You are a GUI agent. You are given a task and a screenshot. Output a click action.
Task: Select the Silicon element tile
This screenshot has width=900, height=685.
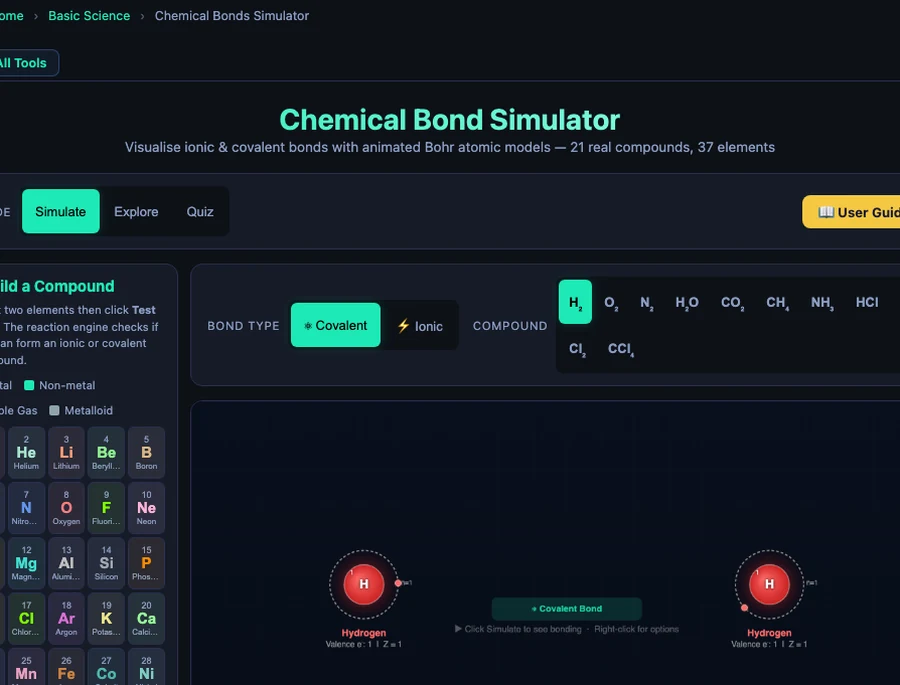(106, 563)
